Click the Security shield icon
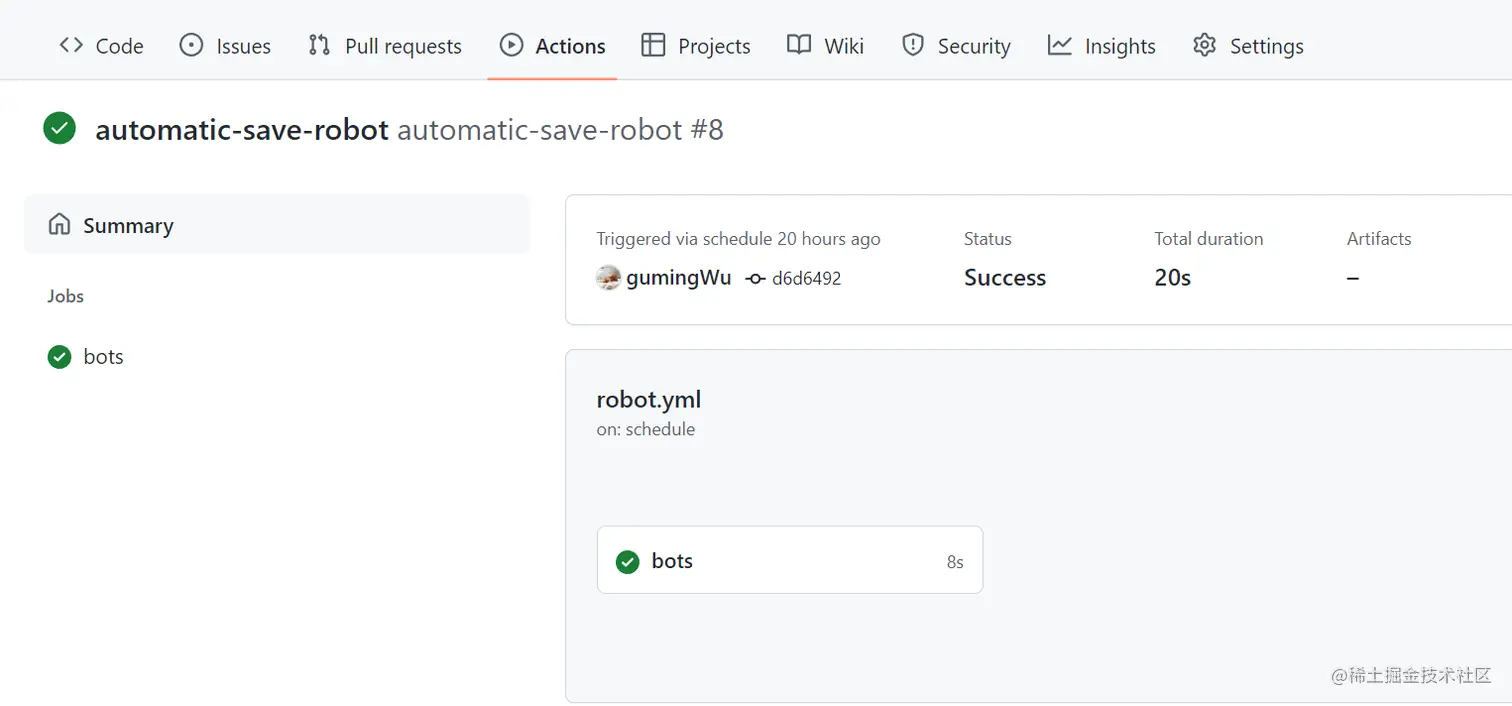This screenshot has width=1512, height=706. pyautogui.click(x=912, y=45)
